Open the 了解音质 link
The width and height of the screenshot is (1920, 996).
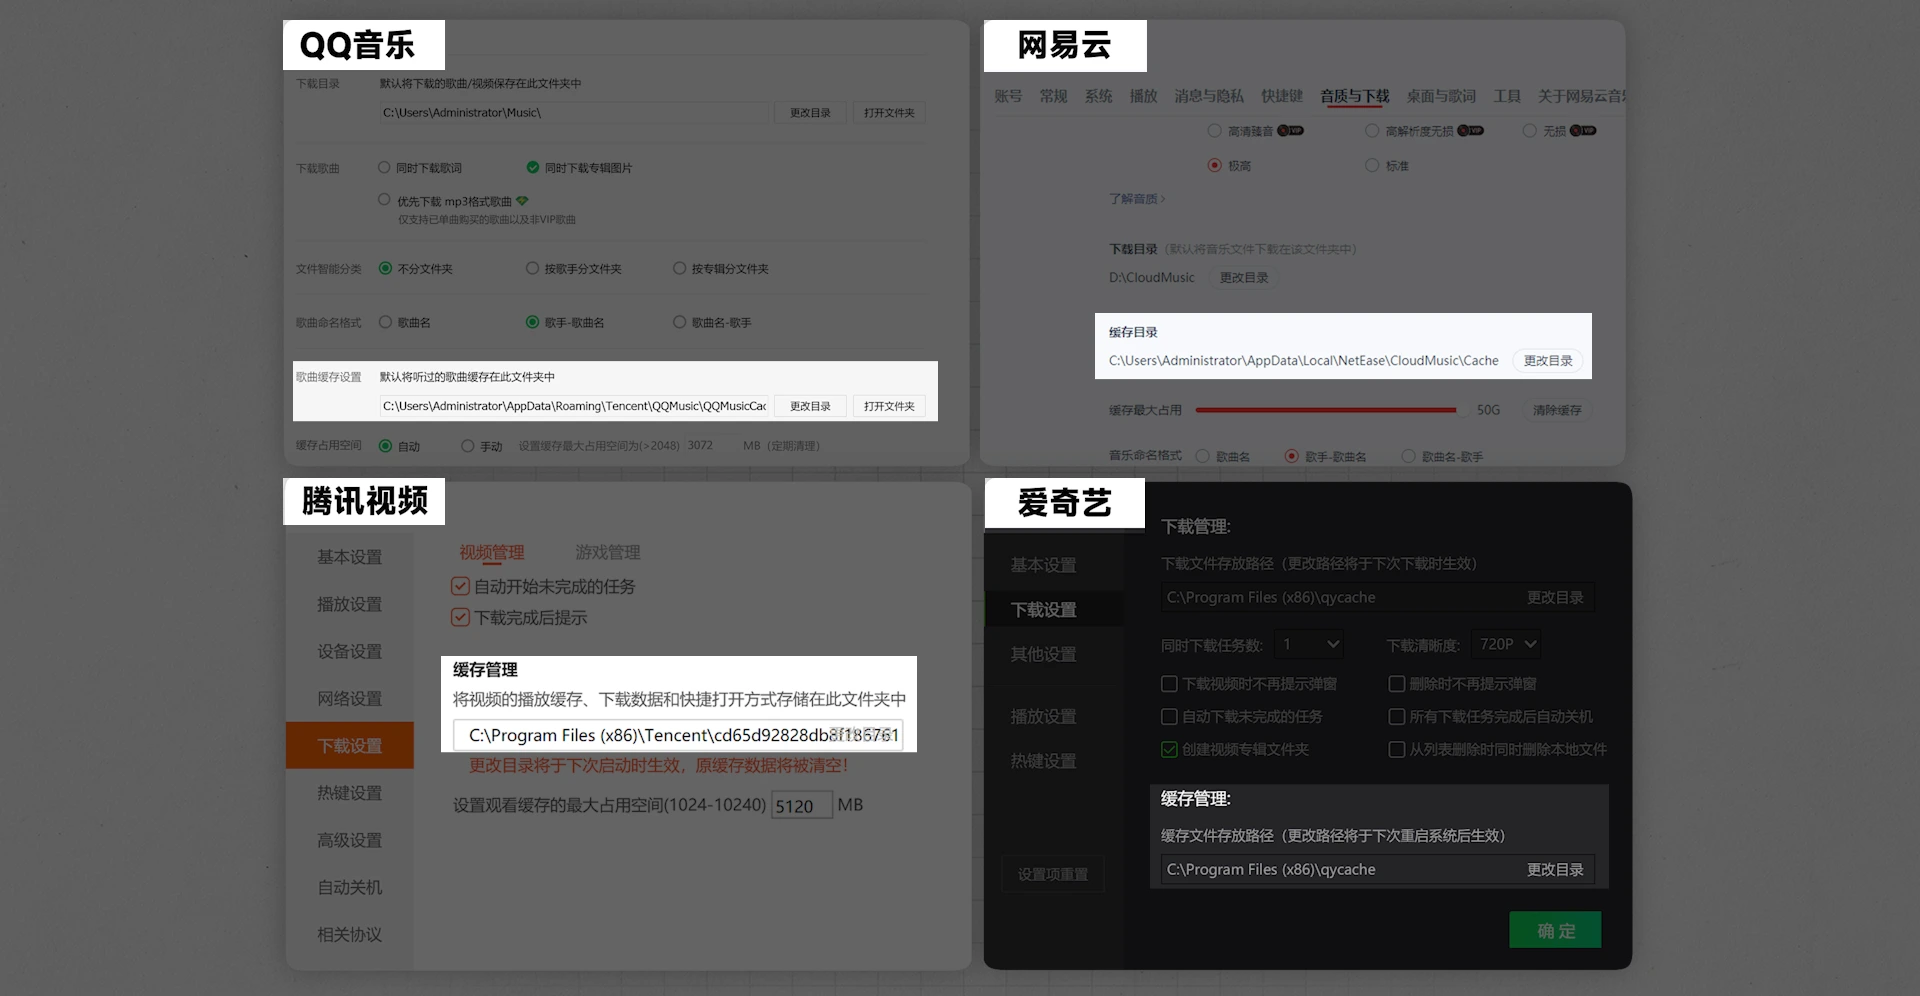coord(1137,199)
